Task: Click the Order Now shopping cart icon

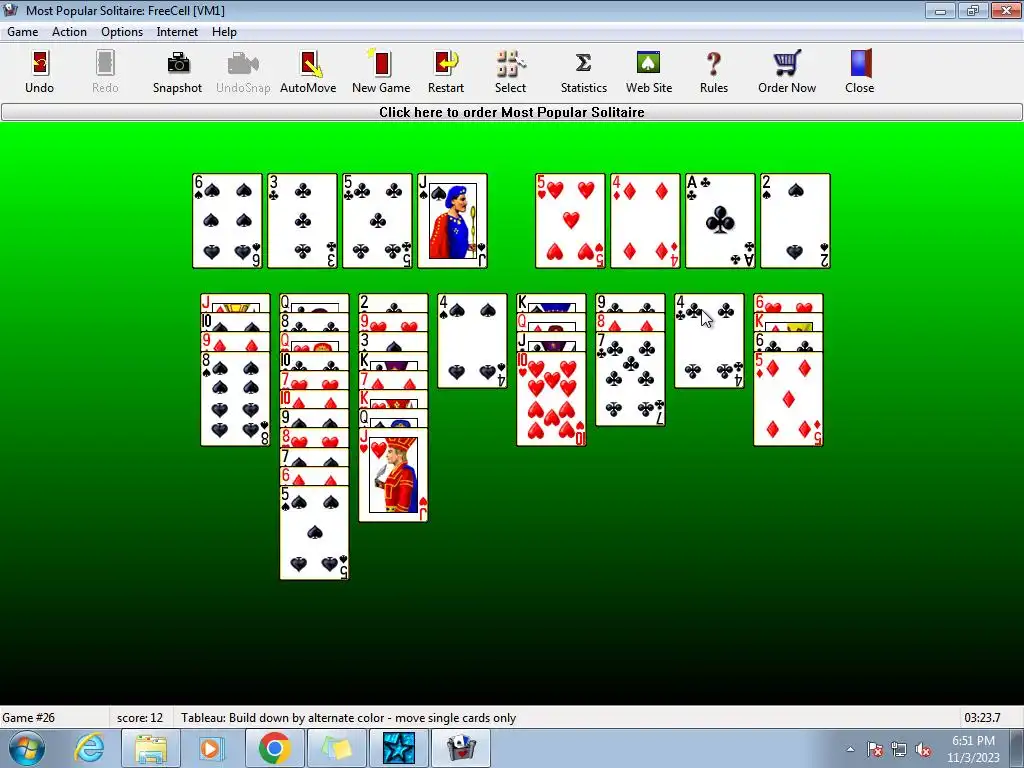Action: (786, 72)
